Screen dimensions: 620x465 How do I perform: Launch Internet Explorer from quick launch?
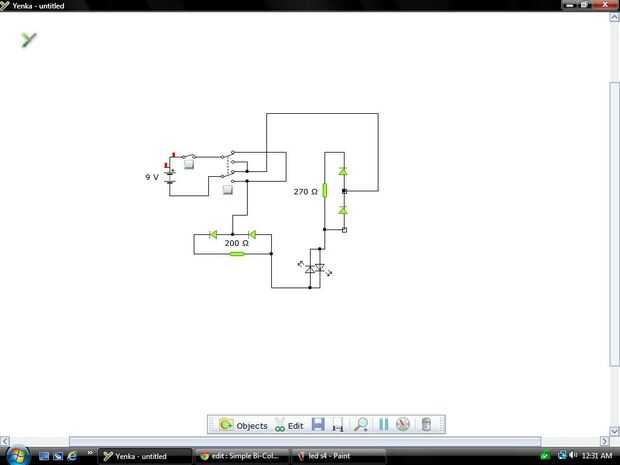point(72,456)
